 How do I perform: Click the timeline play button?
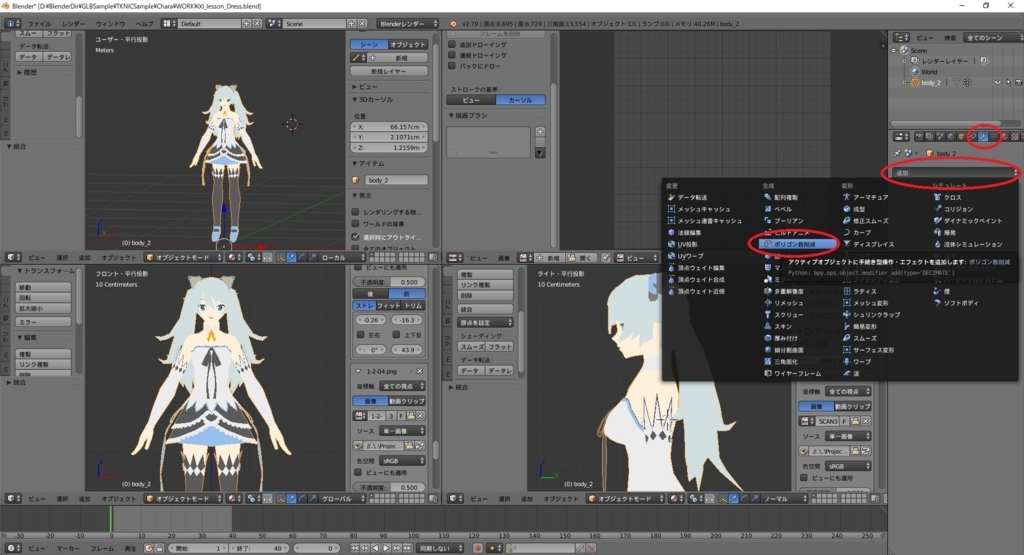click(386, 548)
